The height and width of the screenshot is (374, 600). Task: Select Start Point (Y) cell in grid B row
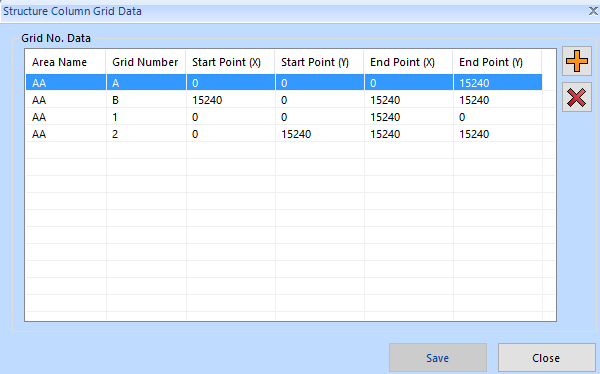(x=320, y=100)
